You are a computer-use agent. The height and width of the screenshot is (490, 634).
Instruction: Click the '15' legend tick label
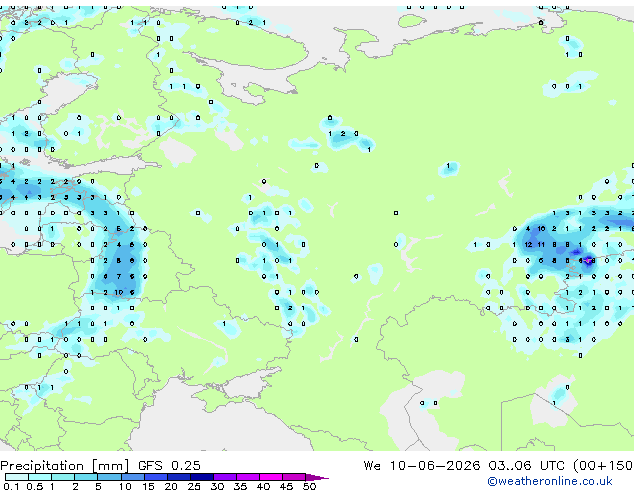click(148, 486)
